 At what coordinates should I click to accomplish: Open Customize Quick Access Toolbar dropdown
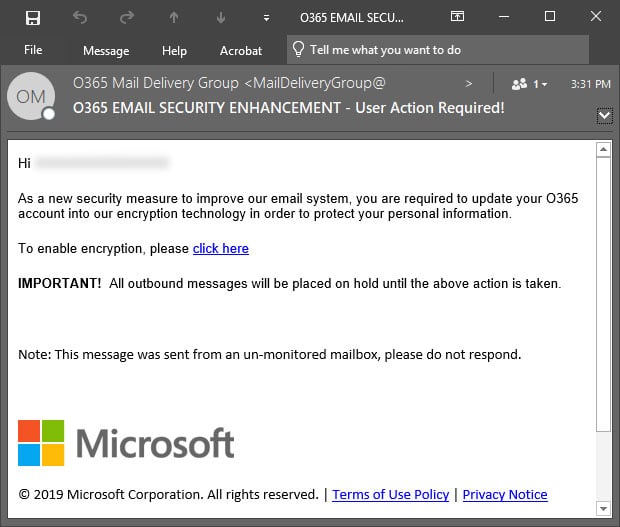[x=267, y=18]
